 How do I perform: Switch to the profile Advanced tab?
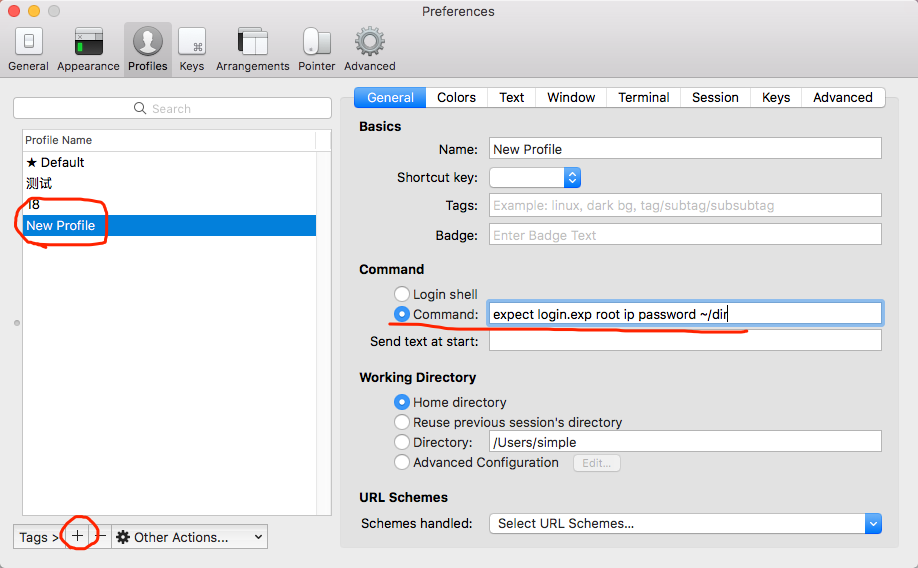pyautogui.click(x=843, y=98)
